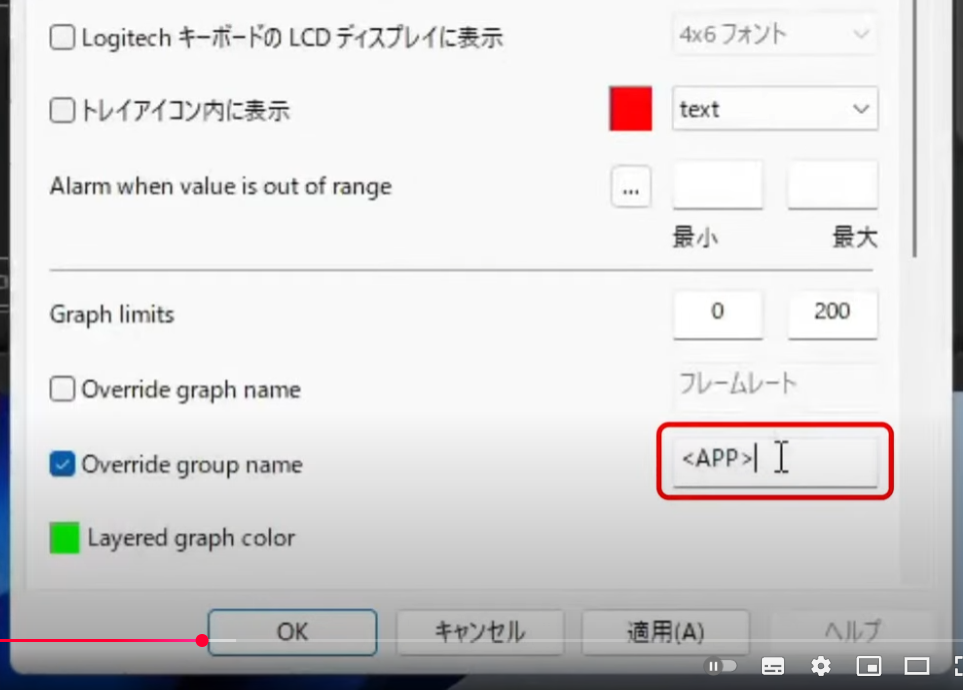Click the <APP> group name field

(775, 461)
